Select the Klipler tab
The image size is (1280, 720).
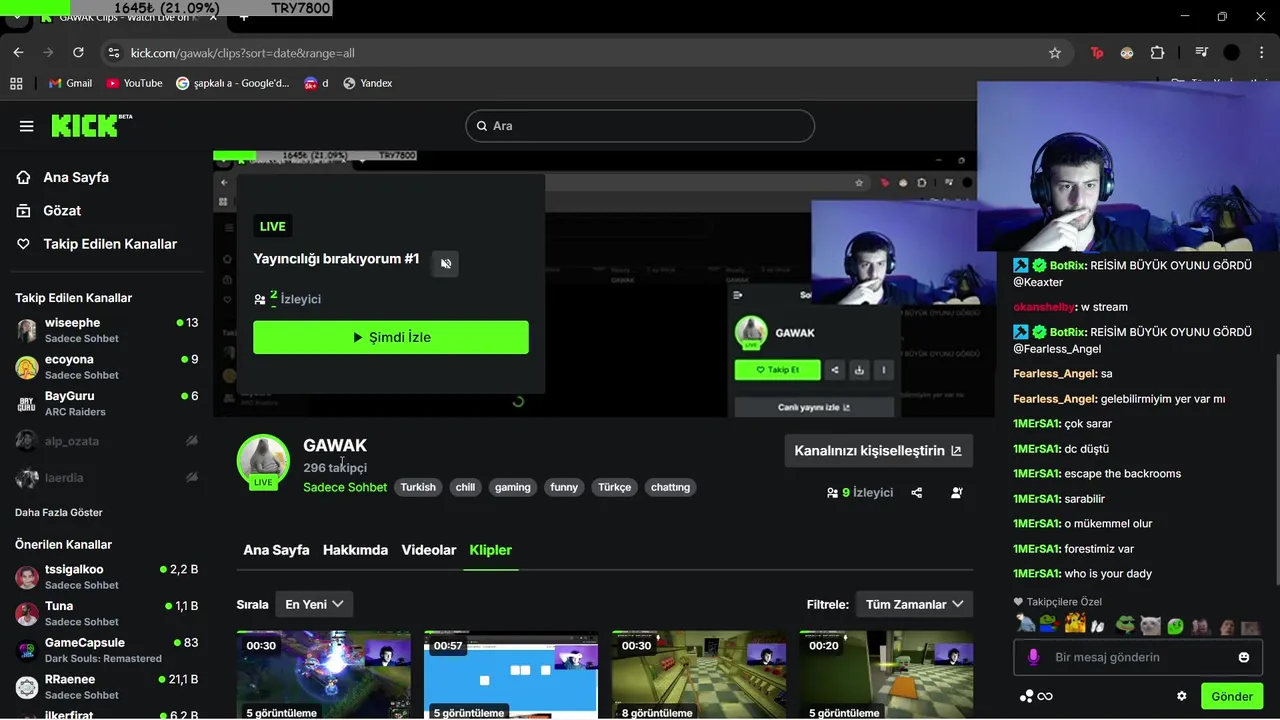pos(491,550)
